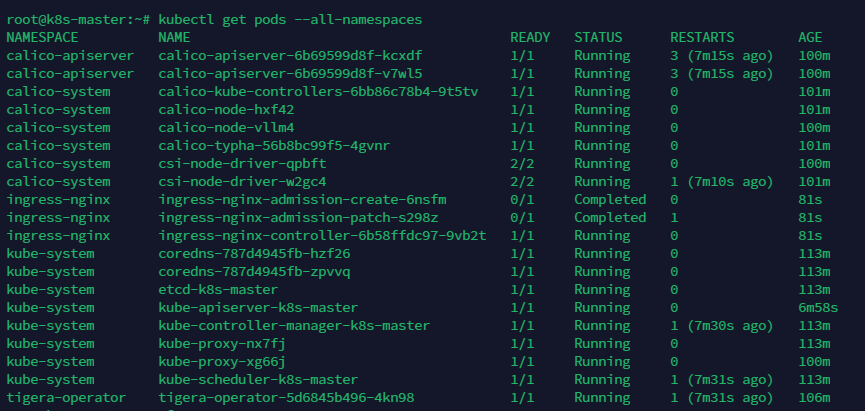Click age 106m of tigera-operator pod
This screenshot has width=865, height=411.
(x=814, y=398)
